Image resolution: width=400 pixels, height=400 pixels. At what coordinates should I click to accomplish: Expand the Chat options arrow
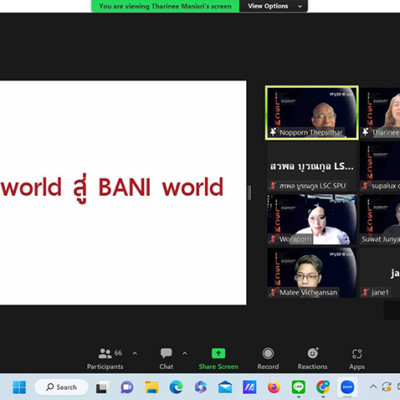coord(185,353)
